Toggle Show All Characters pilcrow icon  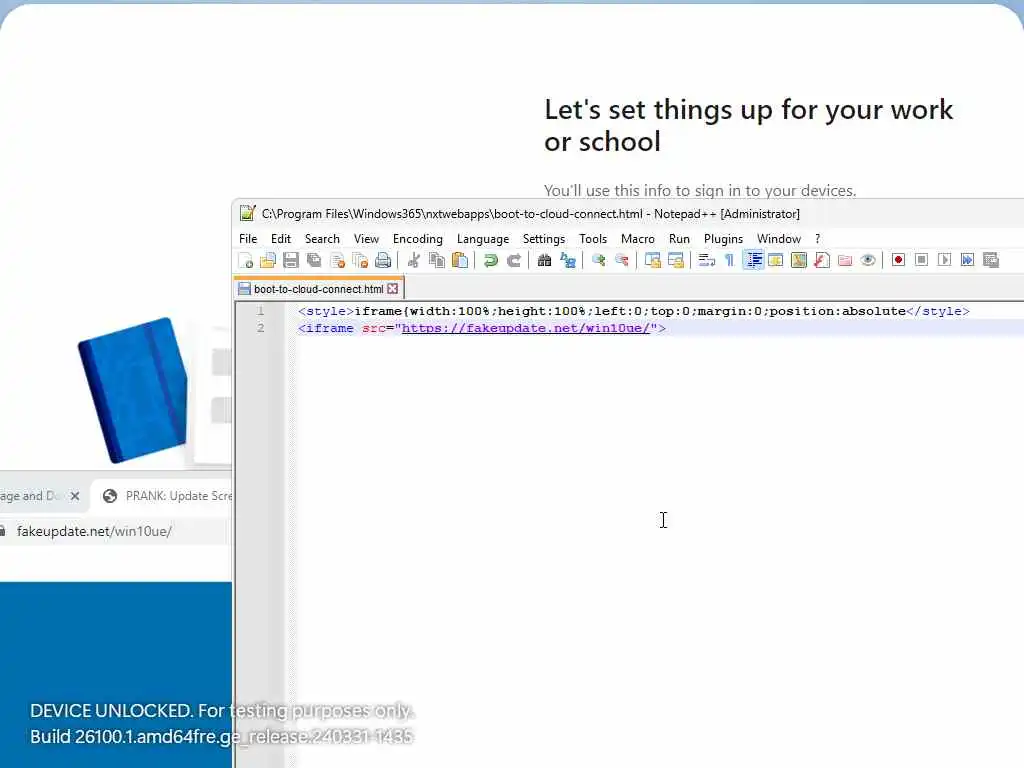point(729,261)
